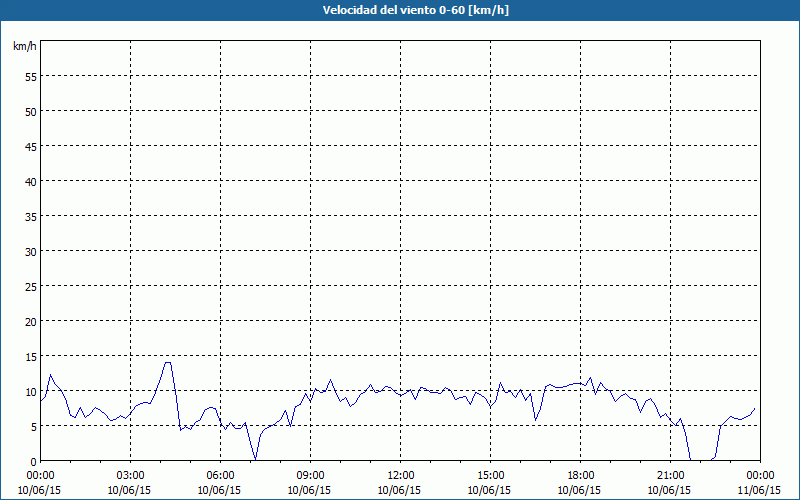Select the 30 y-axis label
This screenshot has width=800, height=500.
click(x=31, y=252)
